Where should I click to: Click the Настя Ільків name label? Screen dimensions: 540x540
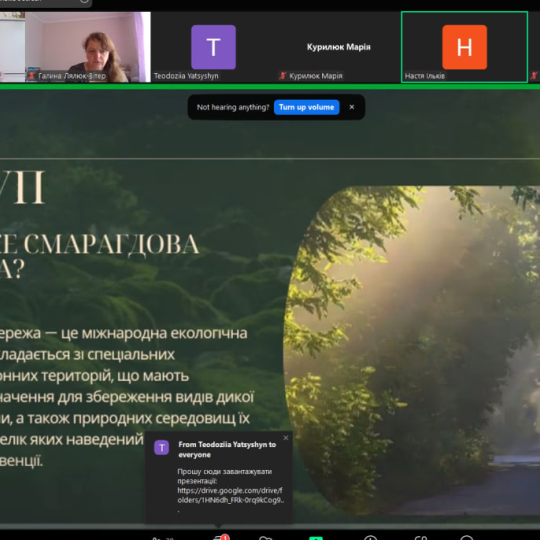point(425,76)
